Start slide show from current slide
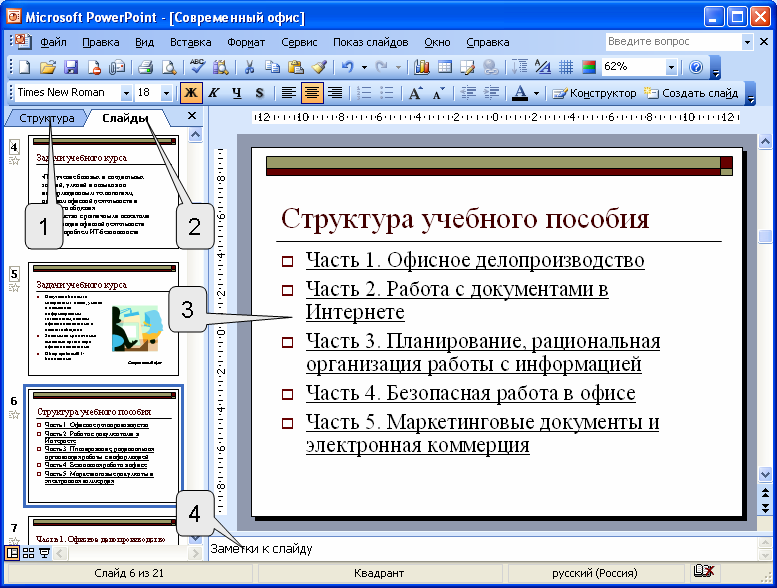The width and height of the screenshot is (777, 588). click(45, 553)
